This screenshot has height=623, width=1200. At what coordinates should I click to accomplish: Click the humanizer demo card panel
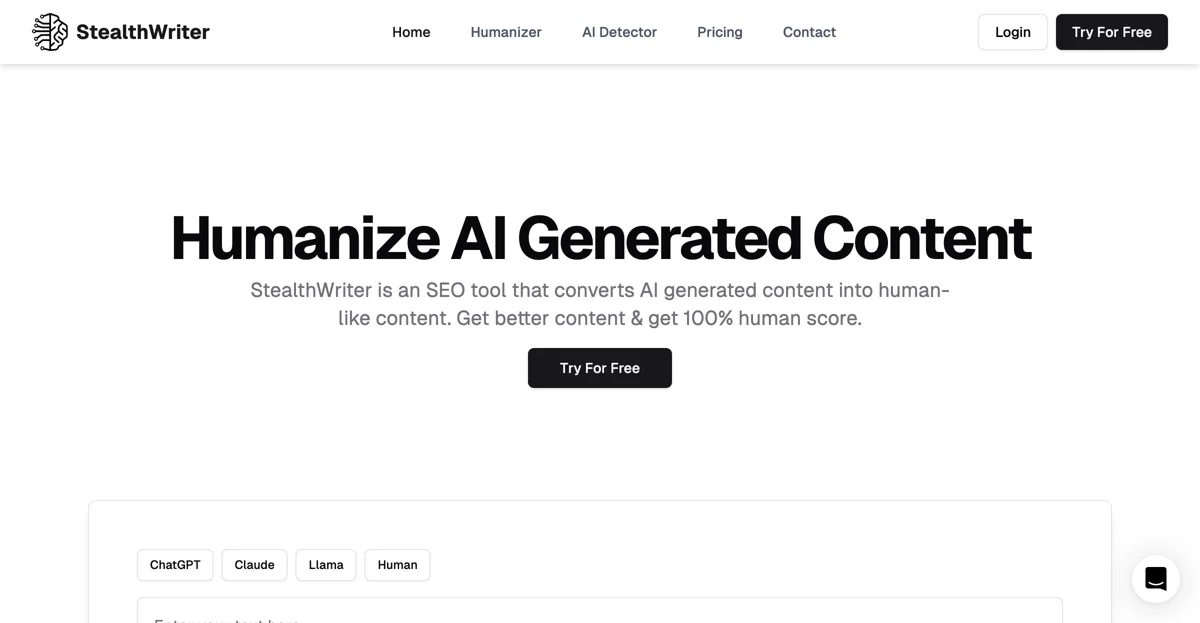[x=600, y=562]
